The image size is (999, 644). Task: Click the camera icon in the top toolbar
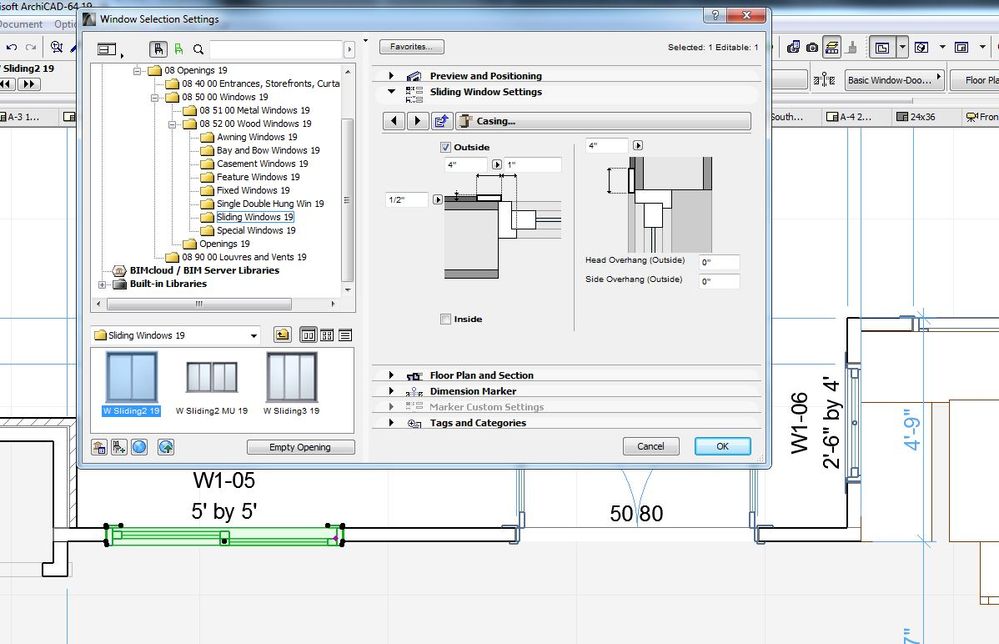[x=811, y=47]
